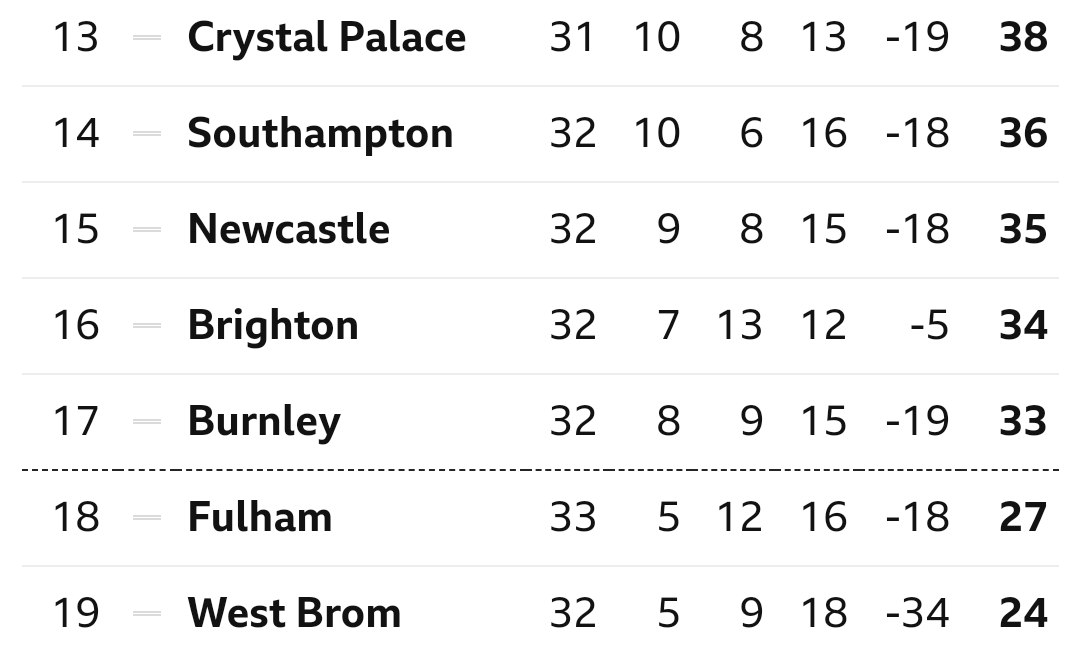Click the no-movement dash beside Crystal Palace
Screen dimensions: 1080x649
click(x=147, y=38)
